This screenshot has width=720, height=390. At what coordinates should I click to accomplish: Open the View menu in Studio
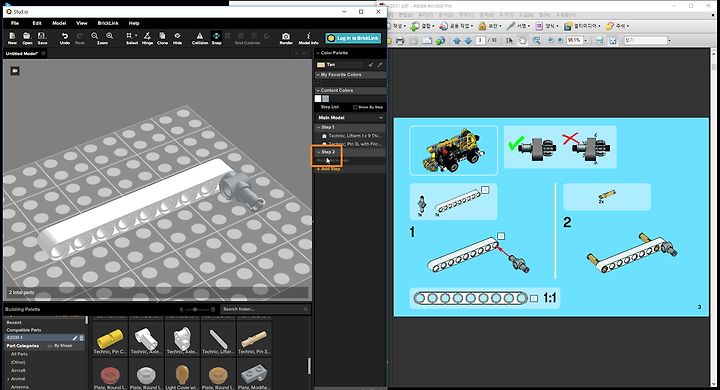click(82, 23)
